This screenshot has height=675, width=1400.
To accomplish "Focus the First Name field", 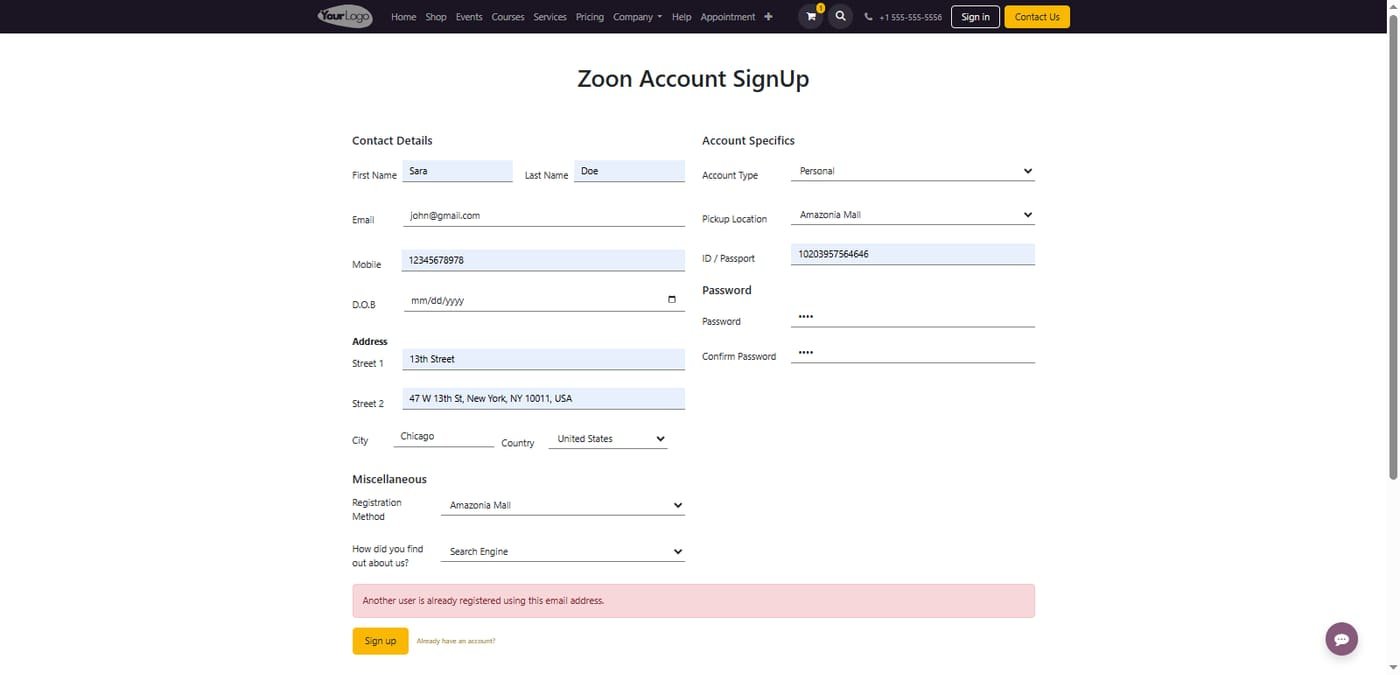I will pos(457,171).
